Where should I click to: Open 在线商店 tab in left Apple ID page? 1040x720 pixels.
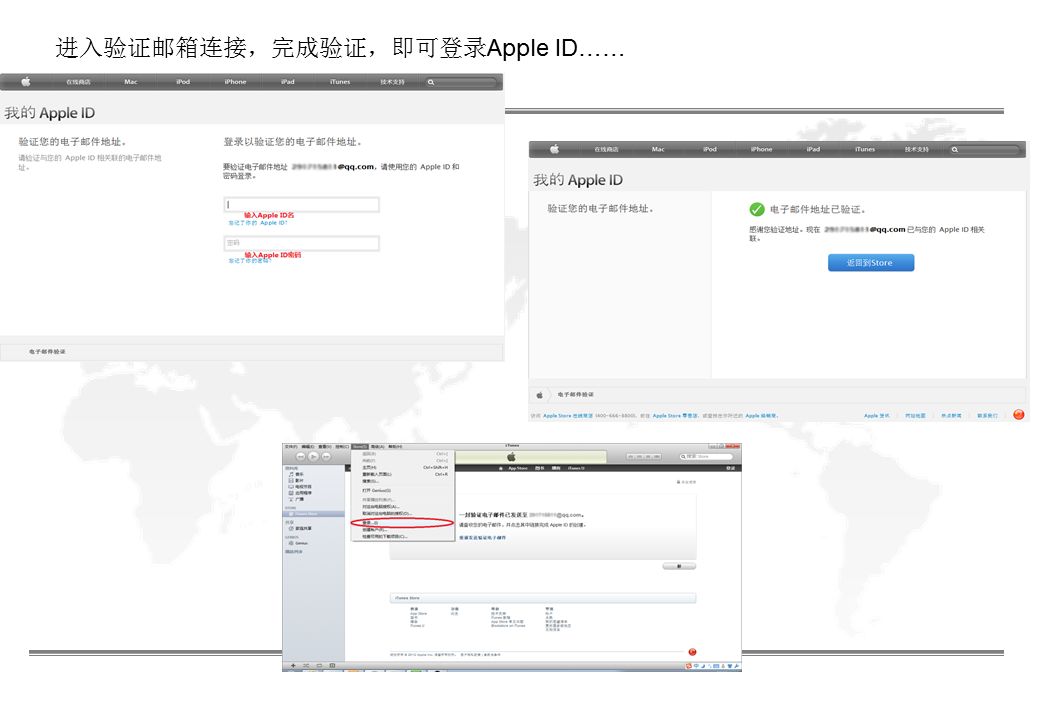[x=78, y=82]
